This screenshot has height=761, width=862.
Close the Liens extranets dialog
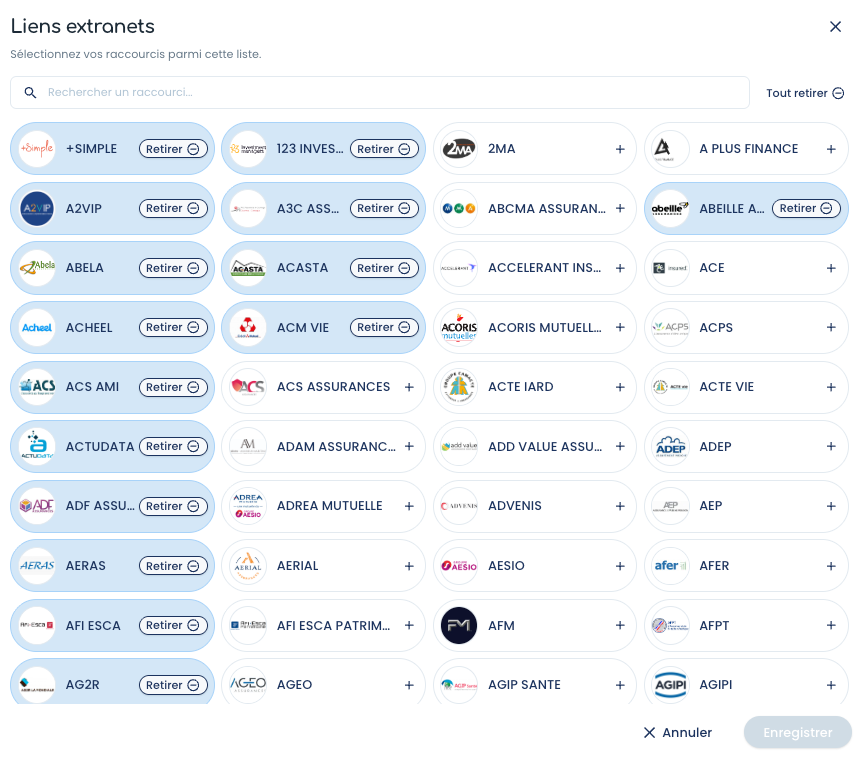(x=835, y=26)
